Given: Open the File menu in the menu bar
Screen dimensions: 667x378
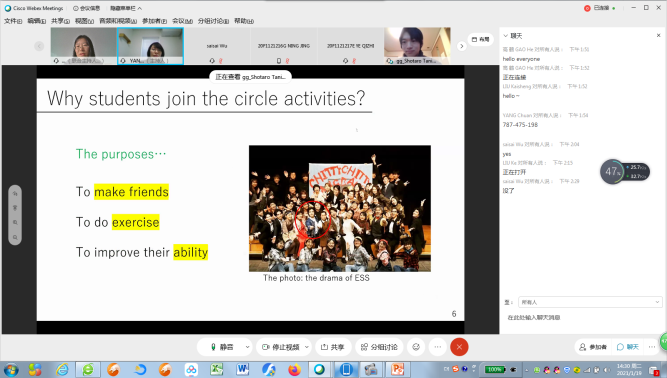Looking at the screenshot, I should (13, 21).
